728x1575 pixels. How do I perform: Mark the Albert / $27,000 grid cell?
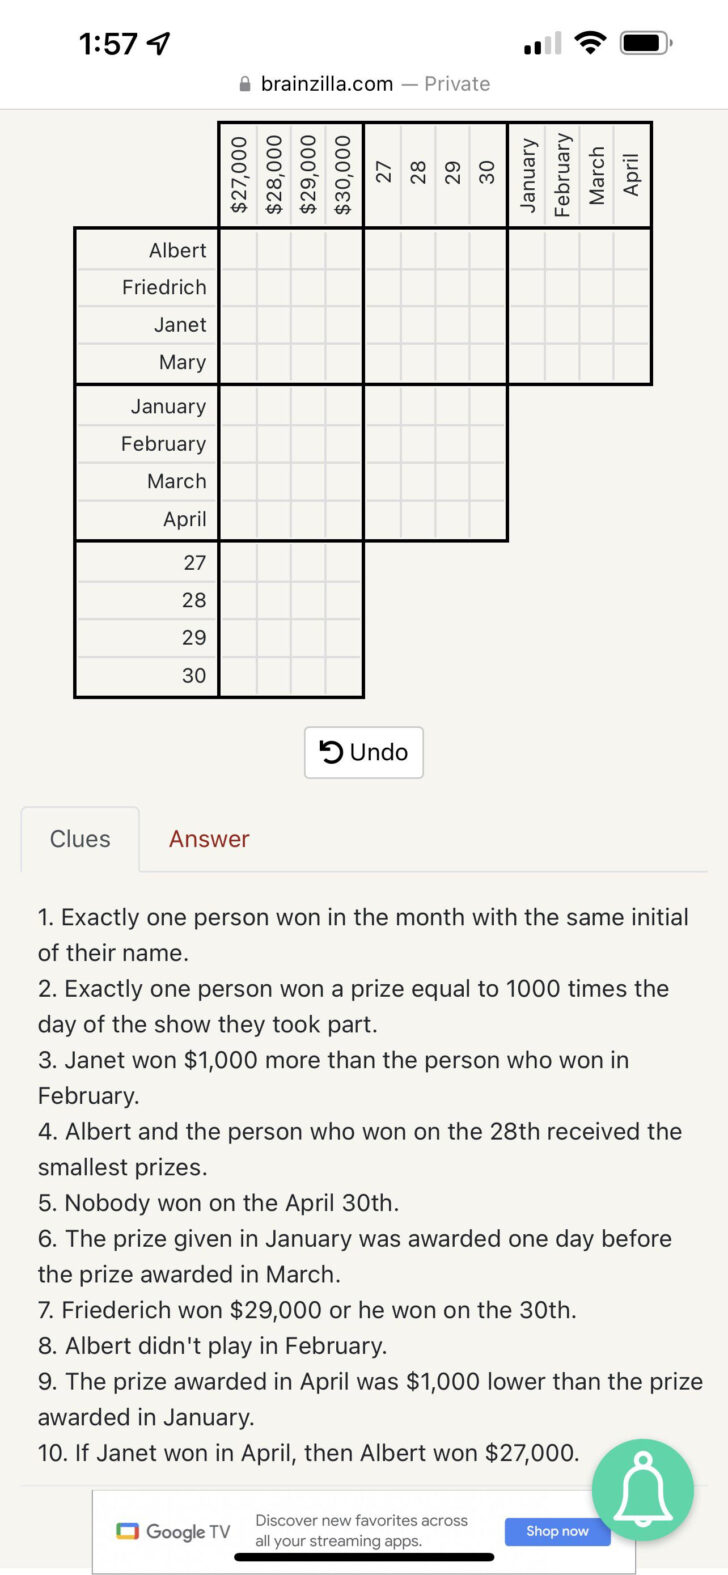[238, 250]
